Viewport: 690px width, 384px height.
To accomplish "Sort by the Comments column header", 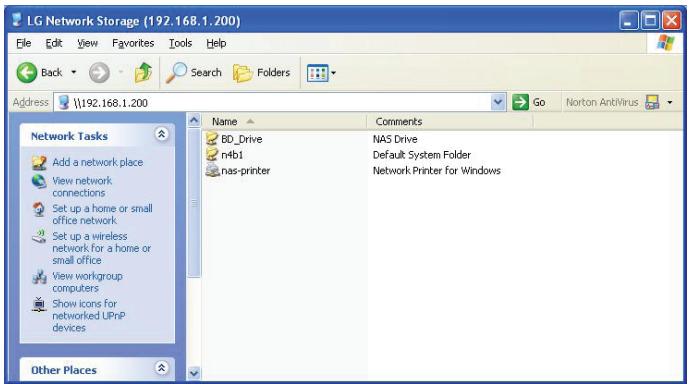I will click(x=450, y=121).
